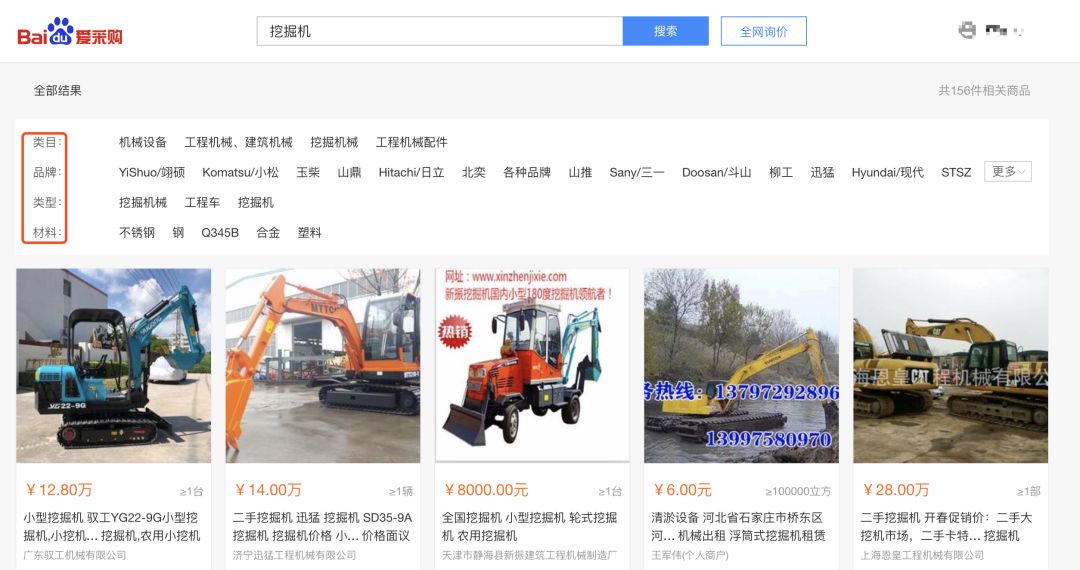Click the 全网询价 button
The image size is (1080, 570).
point(763,32)
